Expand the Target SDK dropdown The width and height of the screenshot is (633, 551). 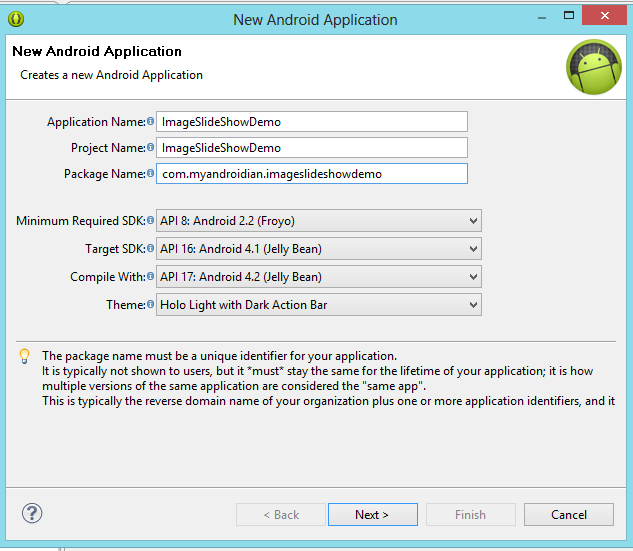tap(318, 249)
